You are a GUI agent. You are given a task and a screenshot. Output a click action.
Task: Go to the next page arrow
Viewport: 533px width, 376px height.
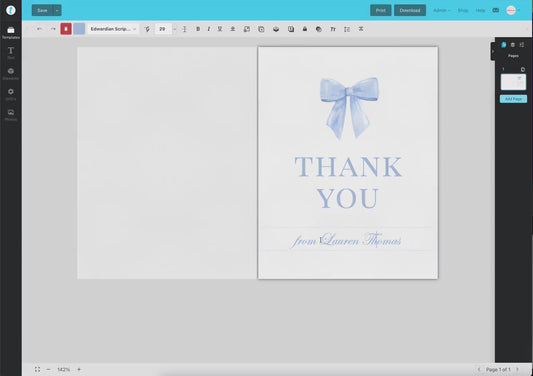(517, 369)
